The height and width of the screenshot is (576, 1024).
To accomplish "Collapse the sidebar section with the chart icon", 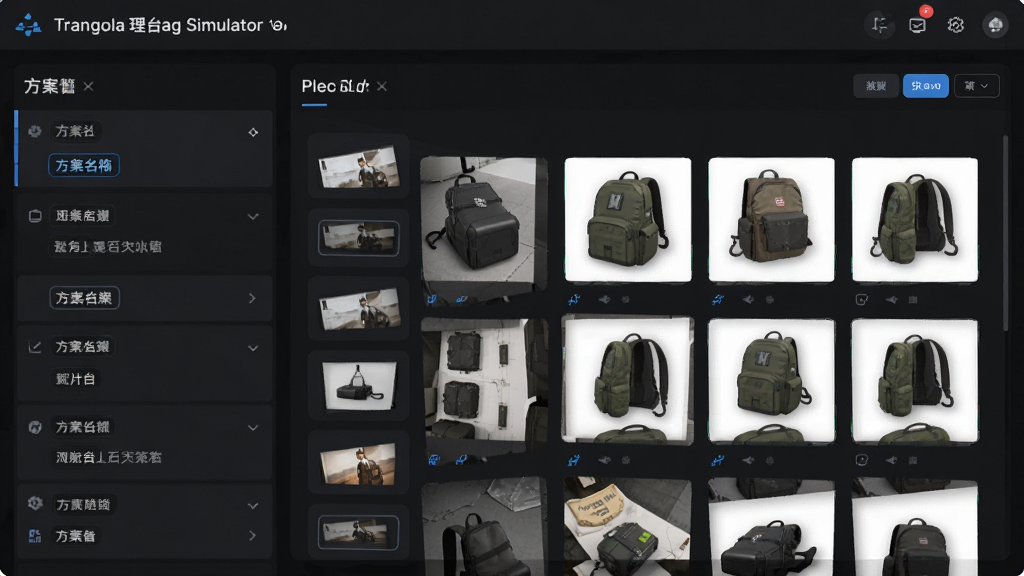I will [253, 348].
